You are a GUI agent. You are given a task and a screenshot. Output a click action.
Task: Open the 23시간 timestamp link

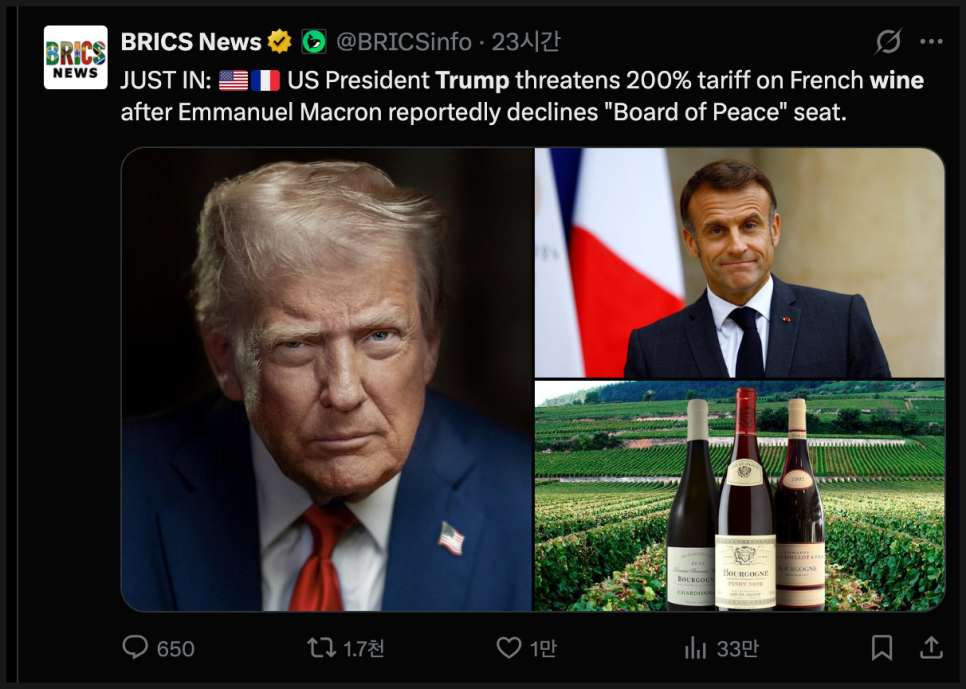coord(526,42)
